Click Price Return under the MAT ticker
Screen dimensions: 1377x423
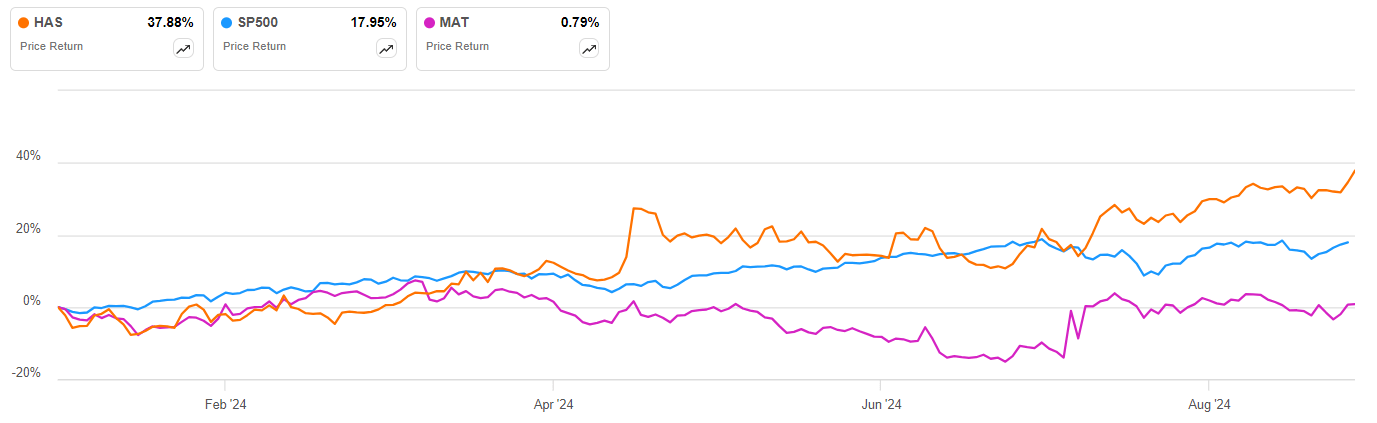point(458,46)
